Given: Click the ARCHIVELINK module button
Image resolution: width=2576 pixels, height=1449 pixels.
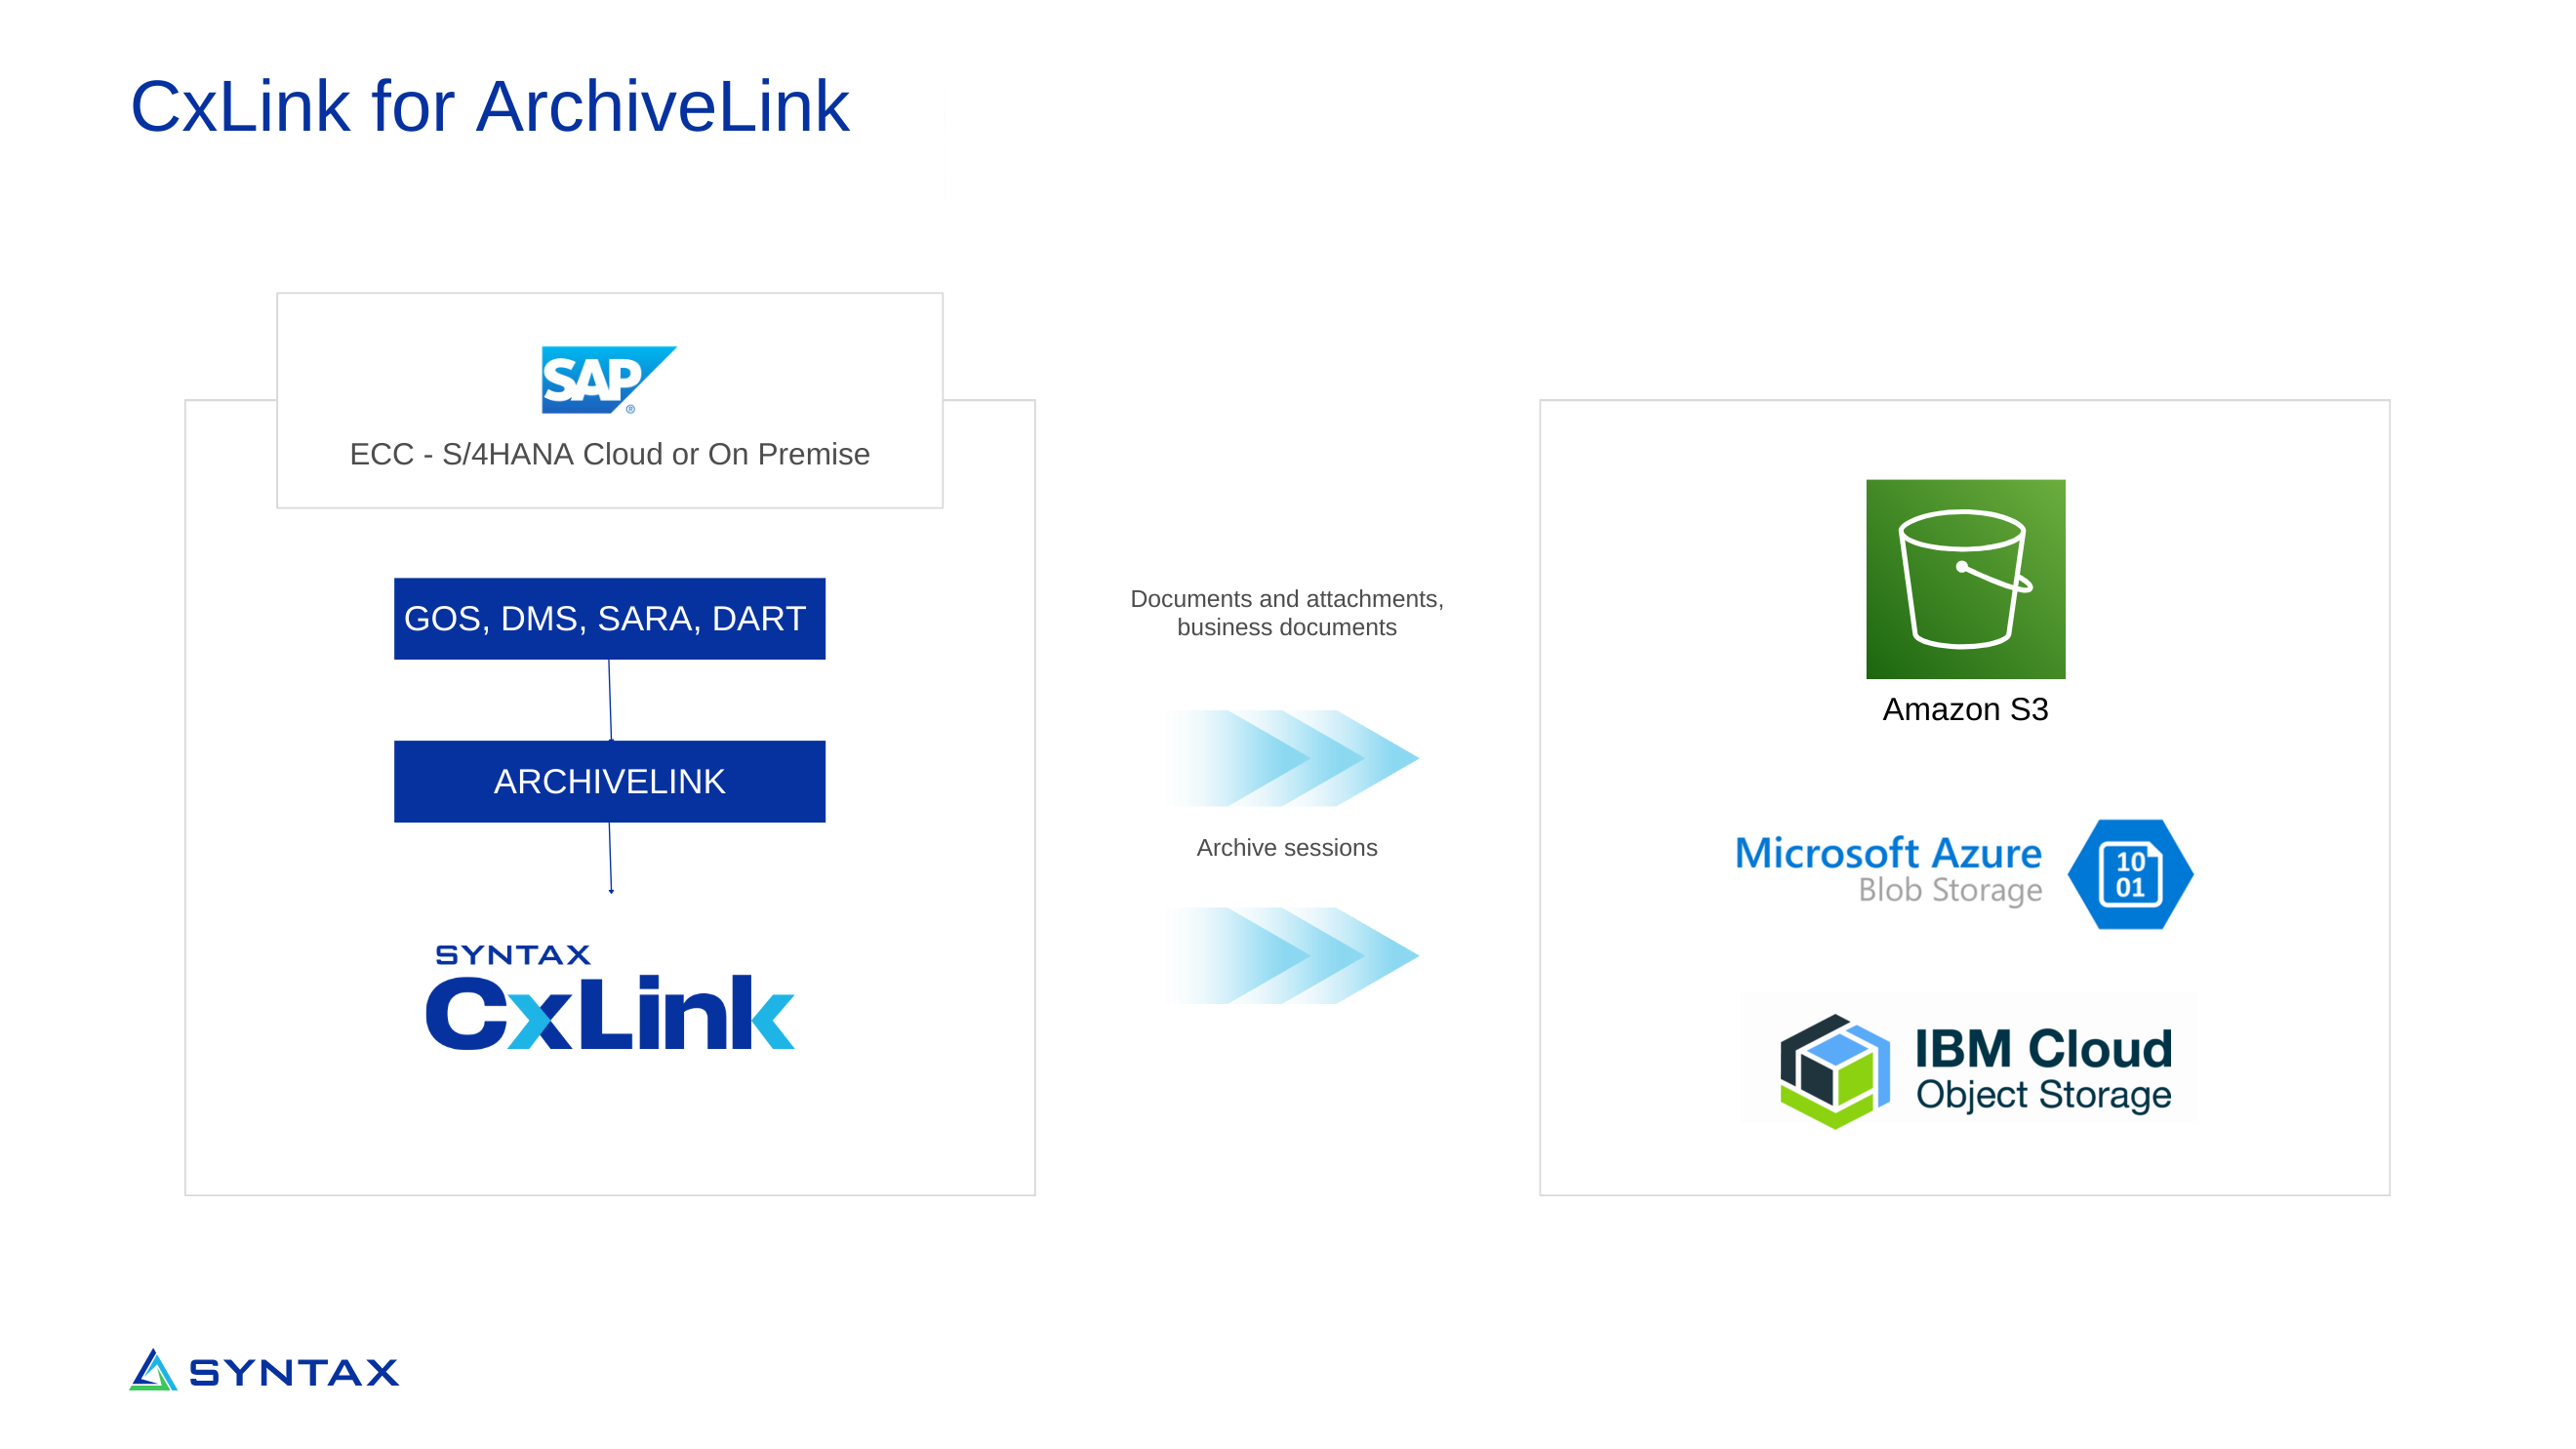Looking at the screenshot, I should [609, 781].
